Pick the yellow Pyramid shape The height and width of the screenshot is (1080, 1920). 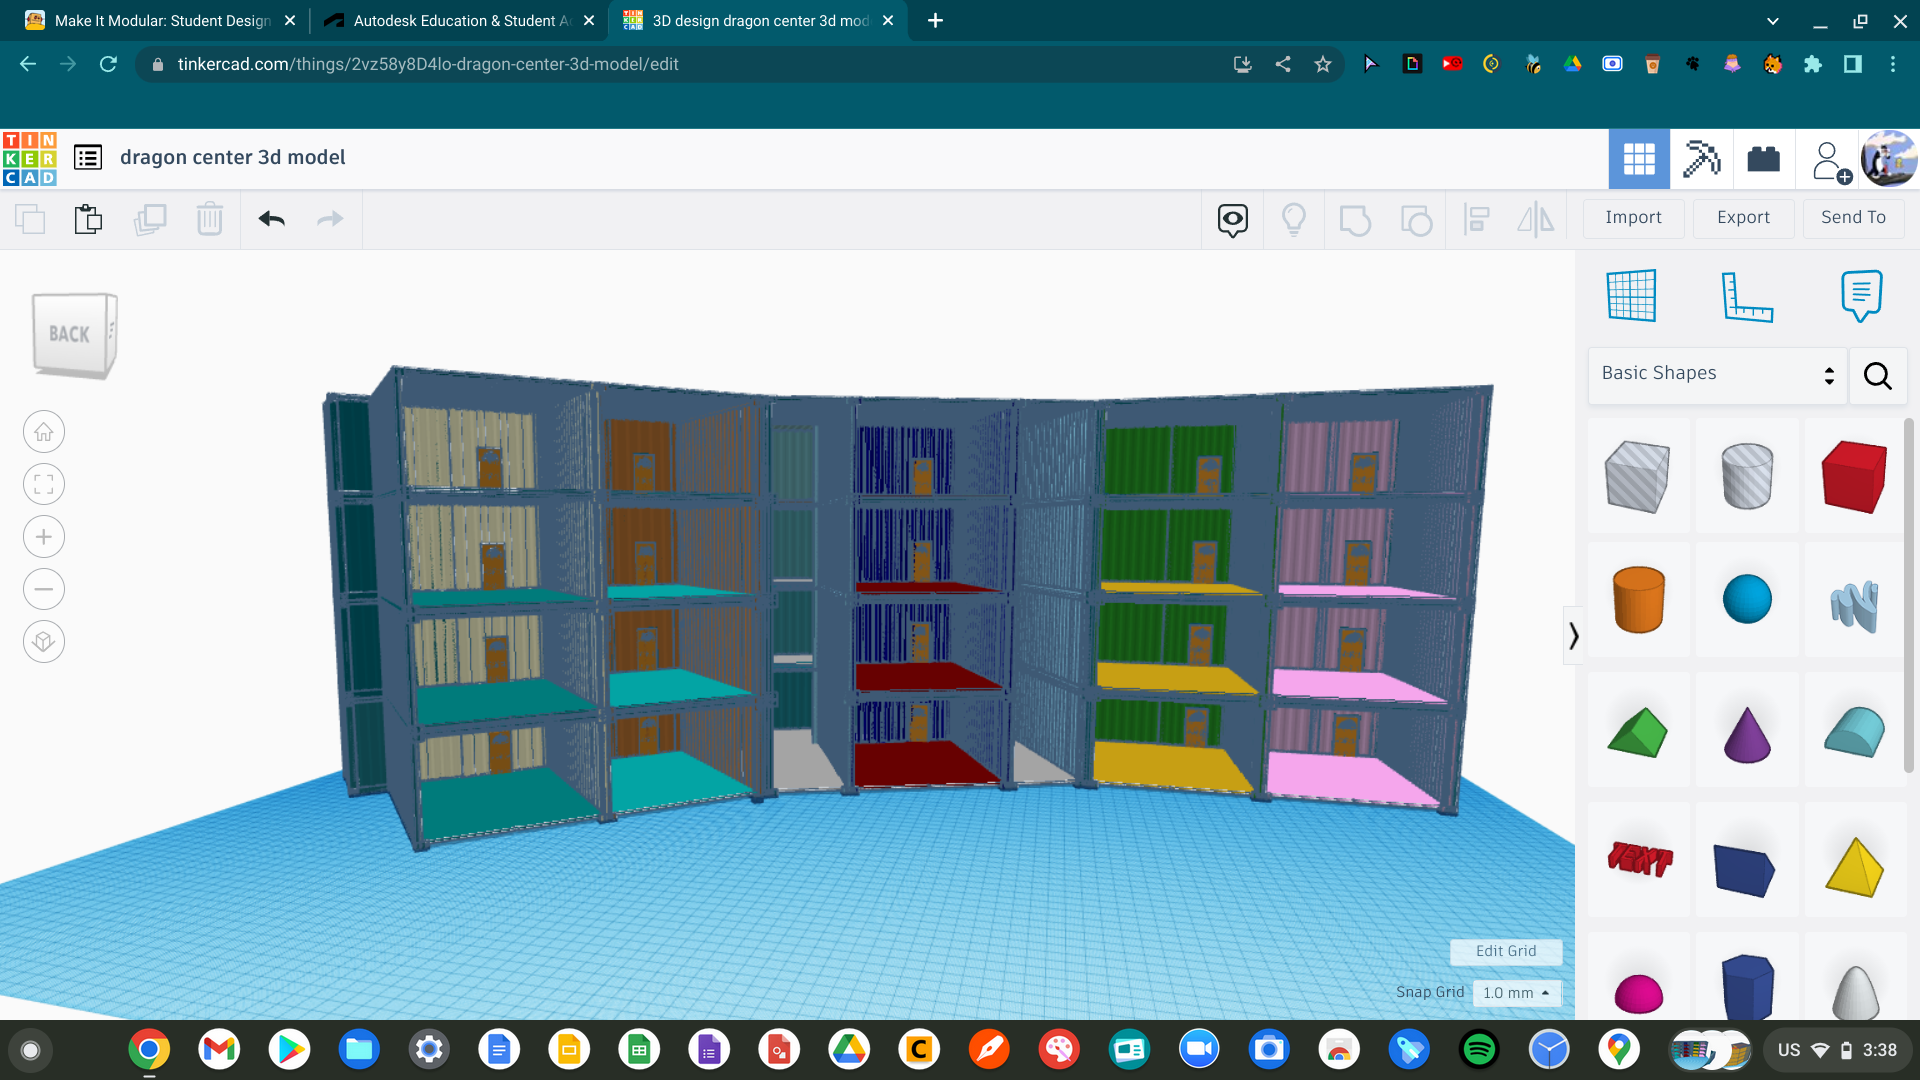(1854, 866)
